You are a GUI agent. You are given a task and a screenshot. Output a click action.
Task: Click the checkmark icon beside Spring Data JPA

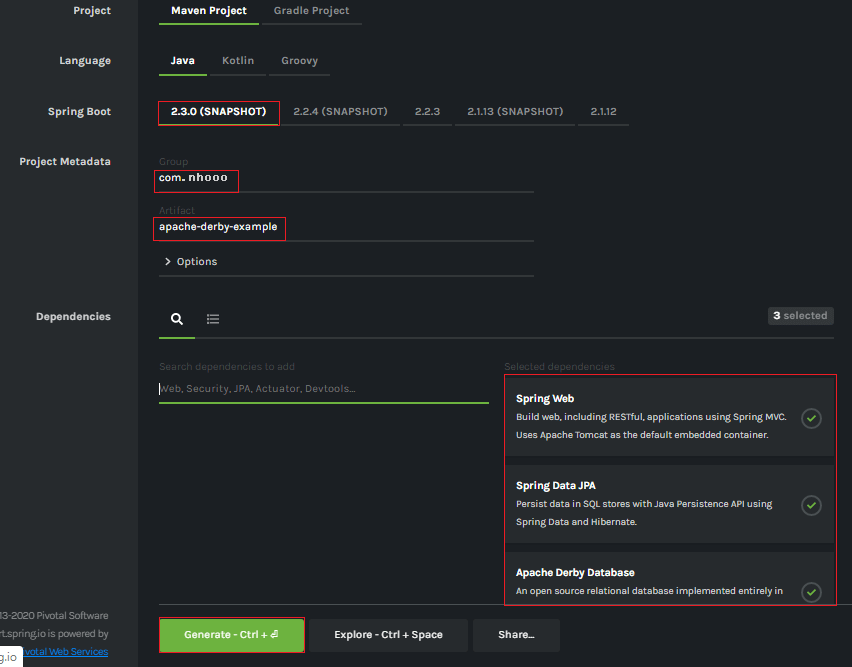coord(811,505)
